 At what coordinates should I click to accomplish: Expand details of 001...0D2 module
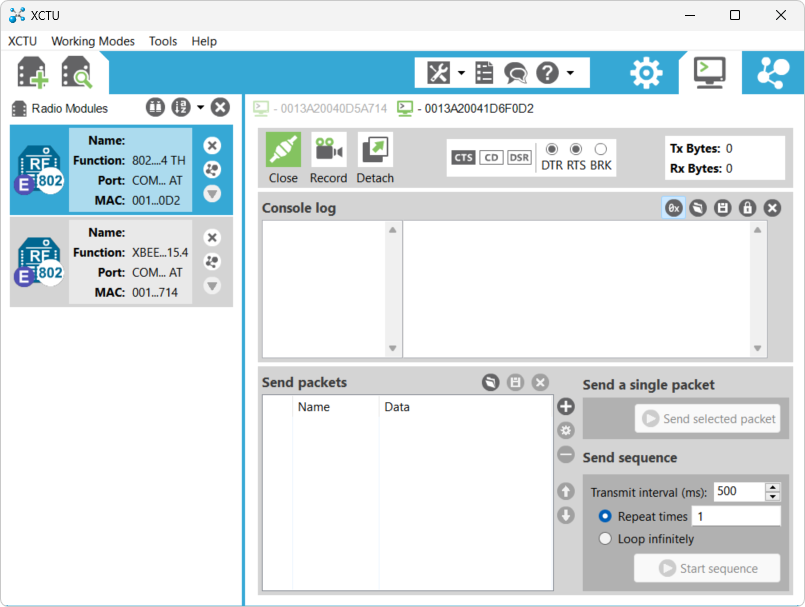tap(212, 194)
